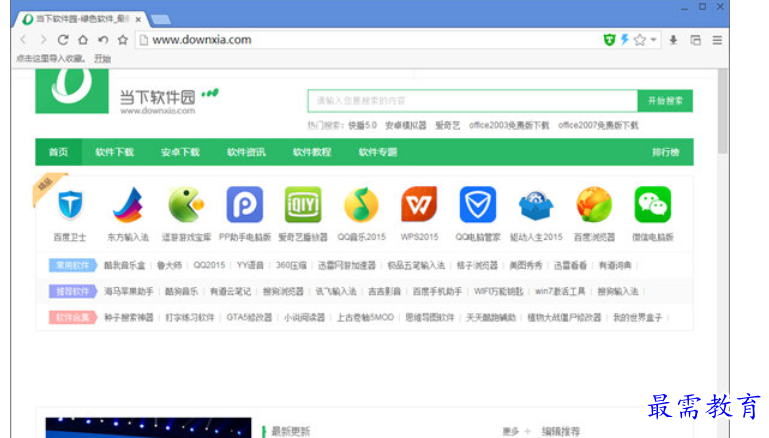This screenshot has width=769, height=438.
Task: Click hot search link 安卓模拟器
Action: point(406,125)
